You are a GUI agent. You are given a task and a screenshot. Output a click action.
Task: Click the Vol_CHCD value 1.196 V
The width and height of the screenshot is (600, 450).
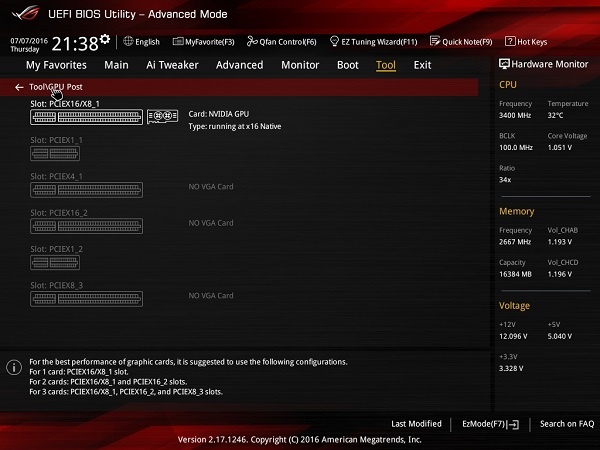click(560, 274)
